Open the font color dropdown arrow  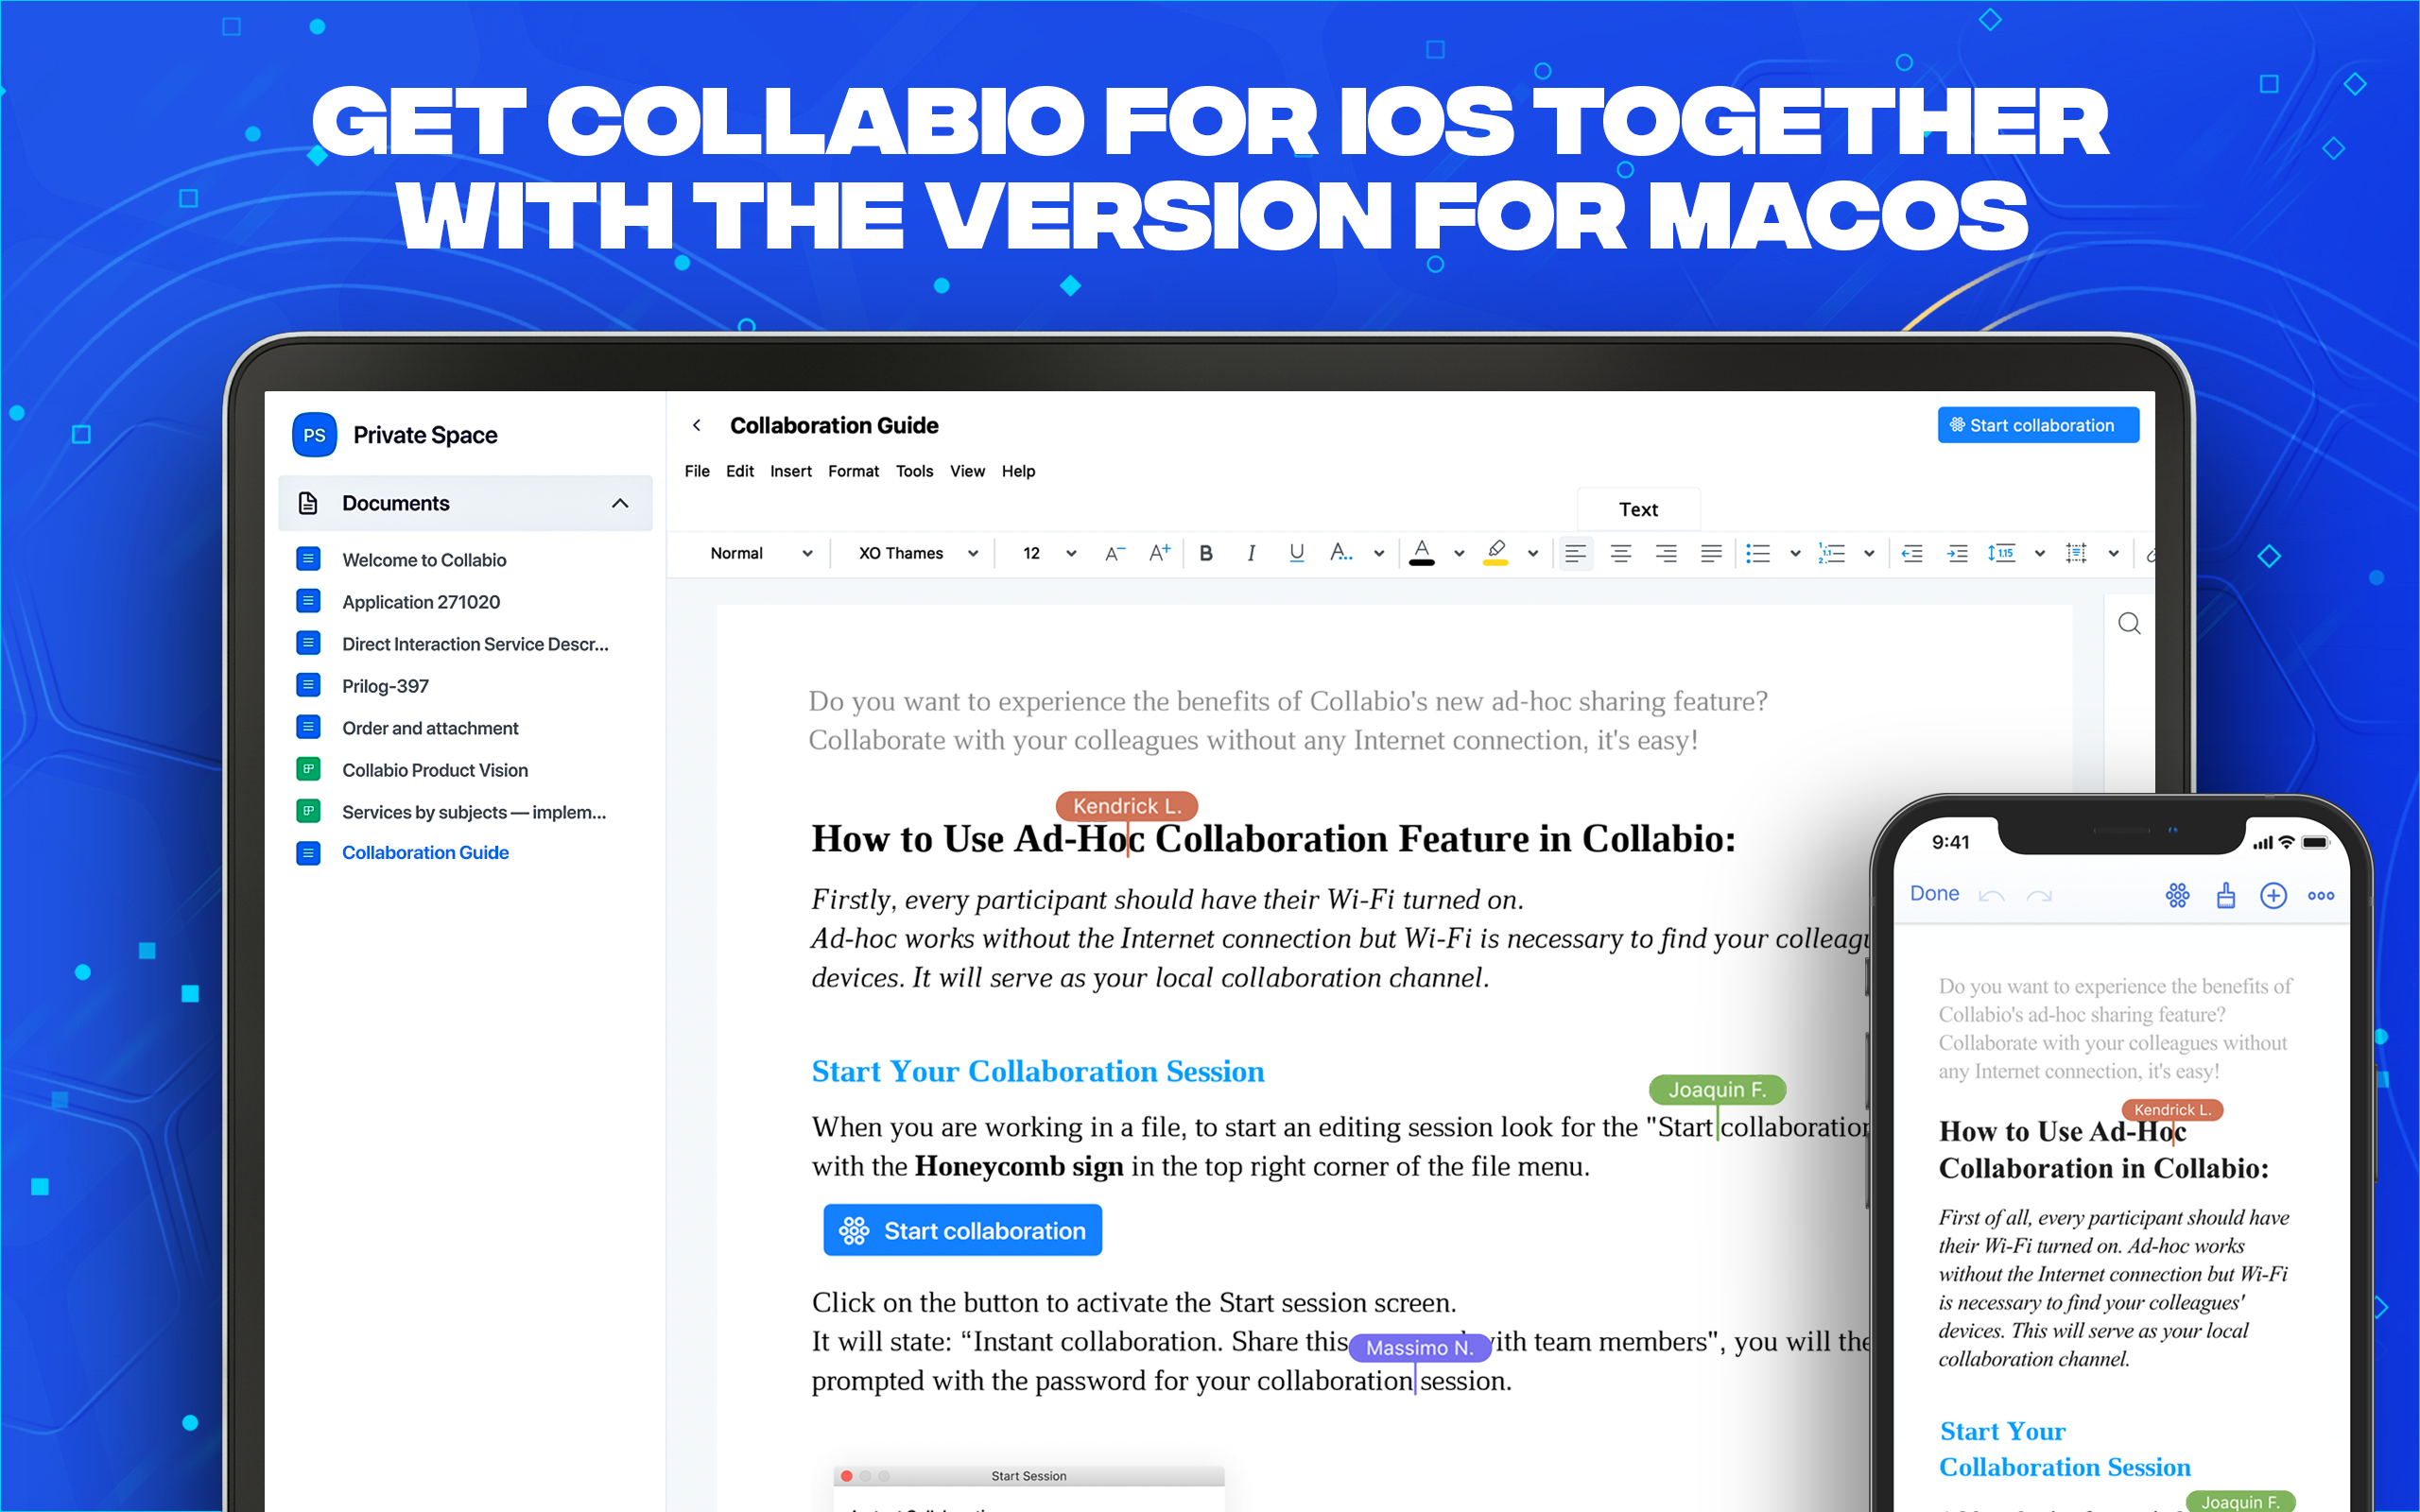1459,553
